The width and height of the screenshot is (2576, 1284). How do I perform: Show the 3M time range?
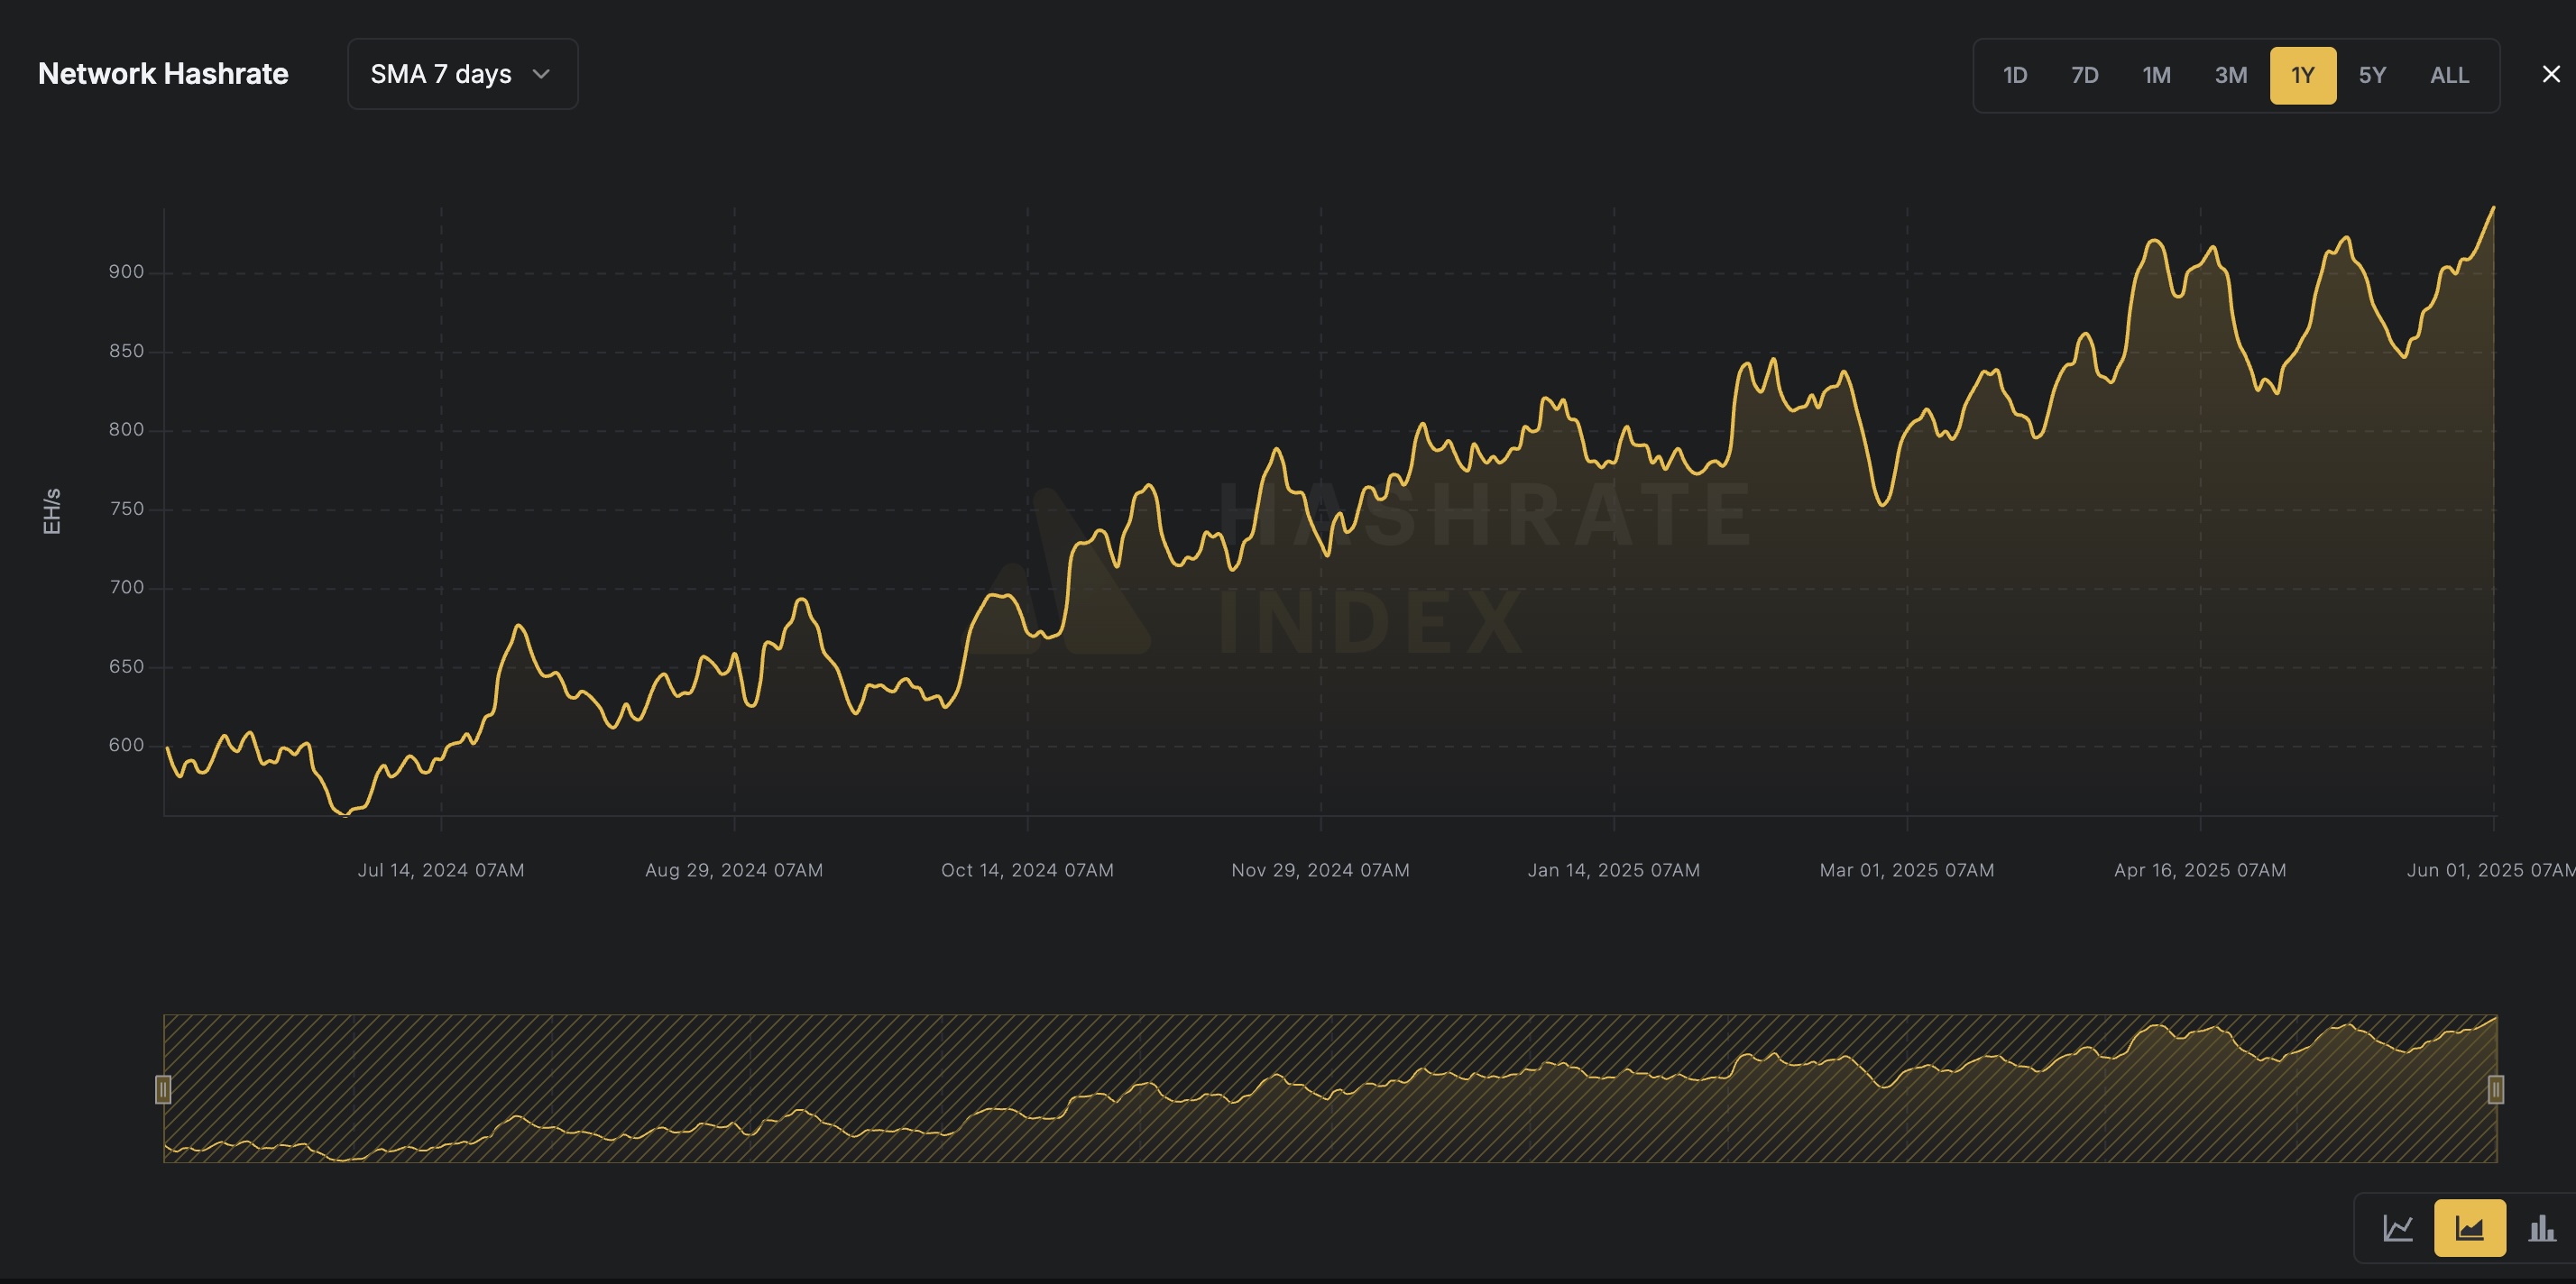point(2230,76)
